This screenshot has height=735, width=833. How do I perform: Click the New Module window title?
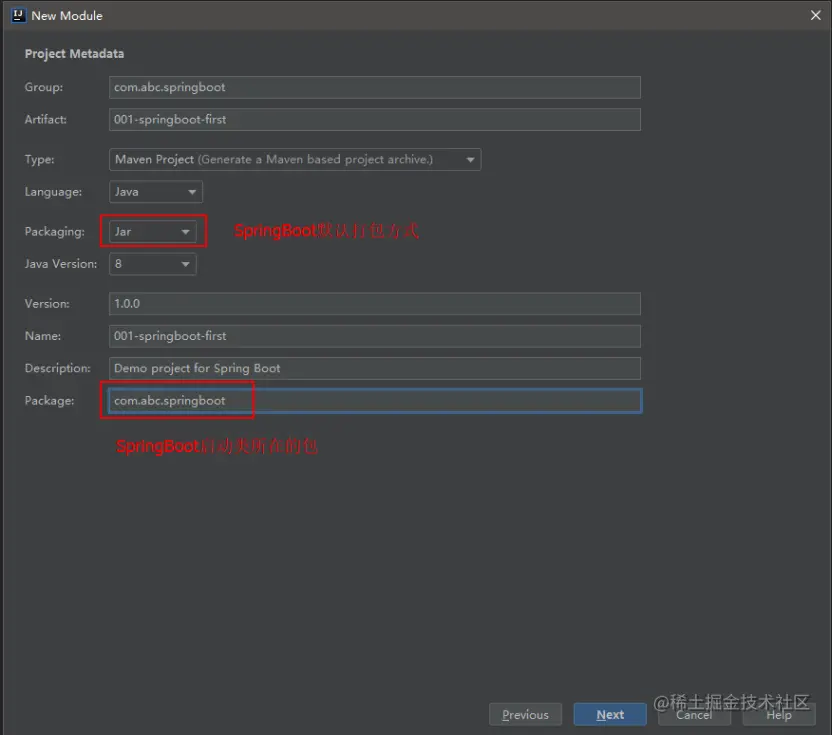click(67, 16)
